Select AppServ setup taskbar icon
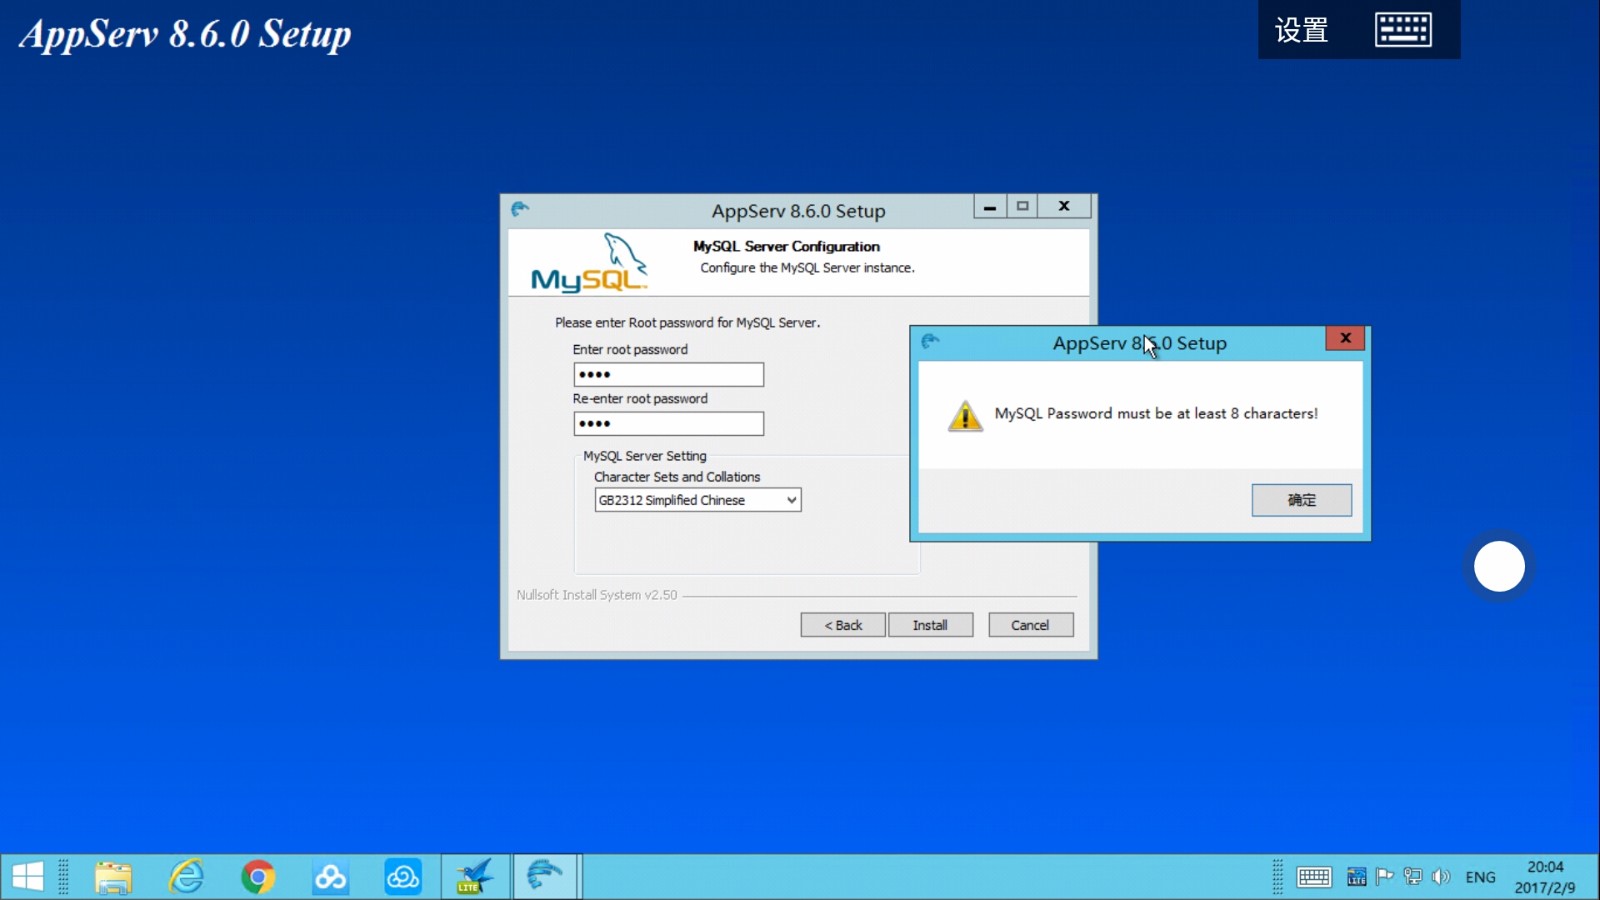The height and width of the screenshot is (900, 1600). point(546,877)
